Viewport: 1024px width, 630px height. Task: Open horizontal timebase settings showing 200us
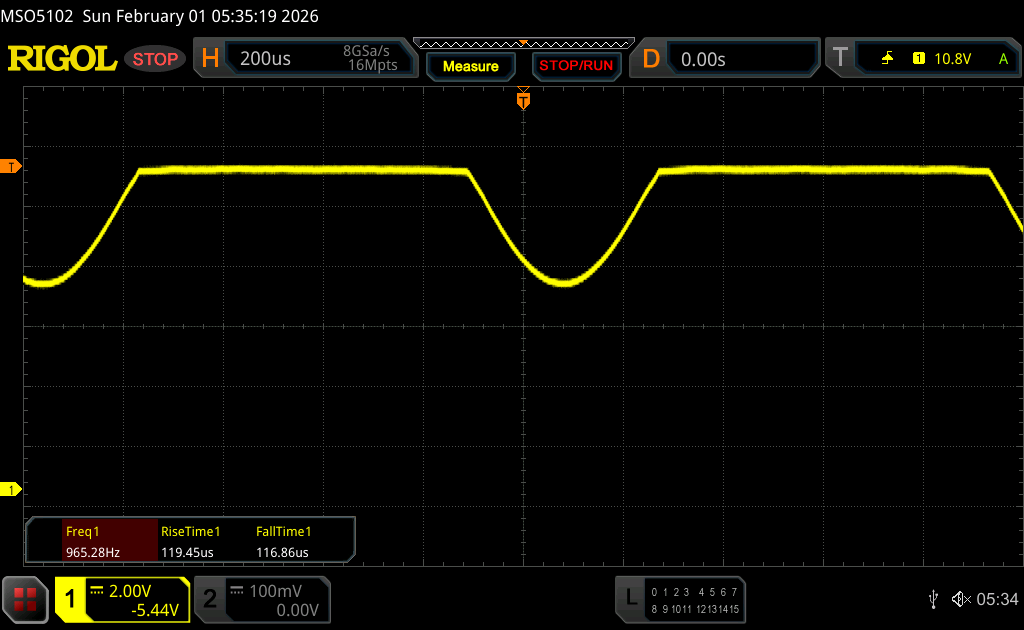click(310, 59)
